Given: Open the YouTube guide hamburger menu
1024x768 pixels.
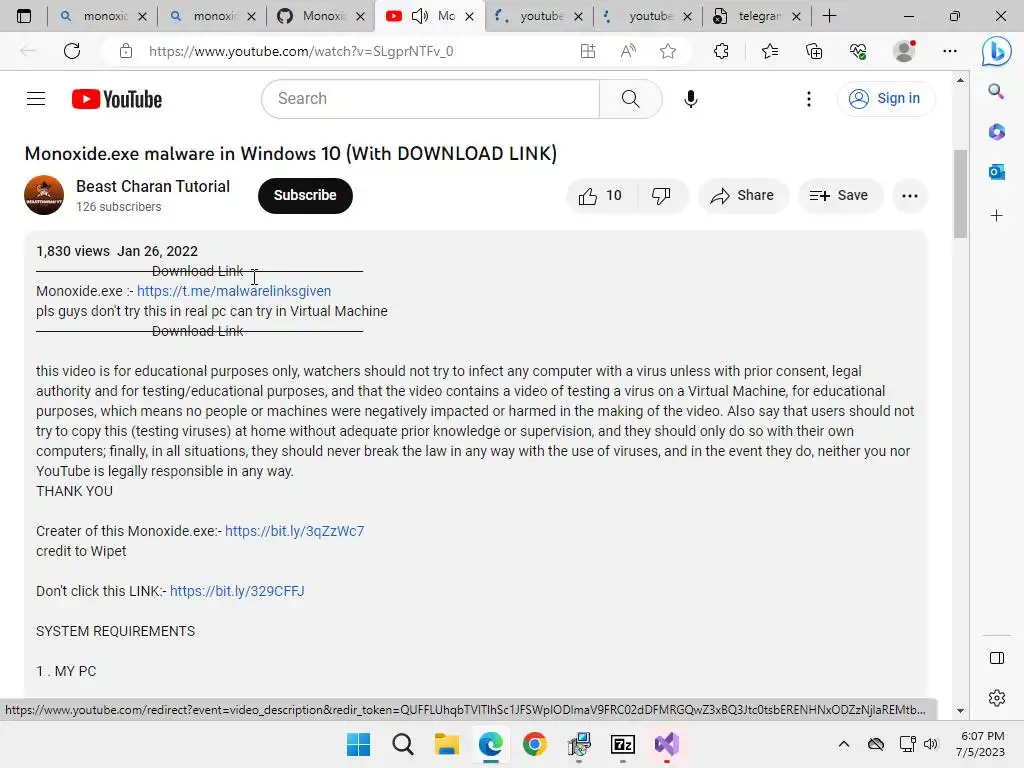Looking at the screenshot, I should click(36, 99).
